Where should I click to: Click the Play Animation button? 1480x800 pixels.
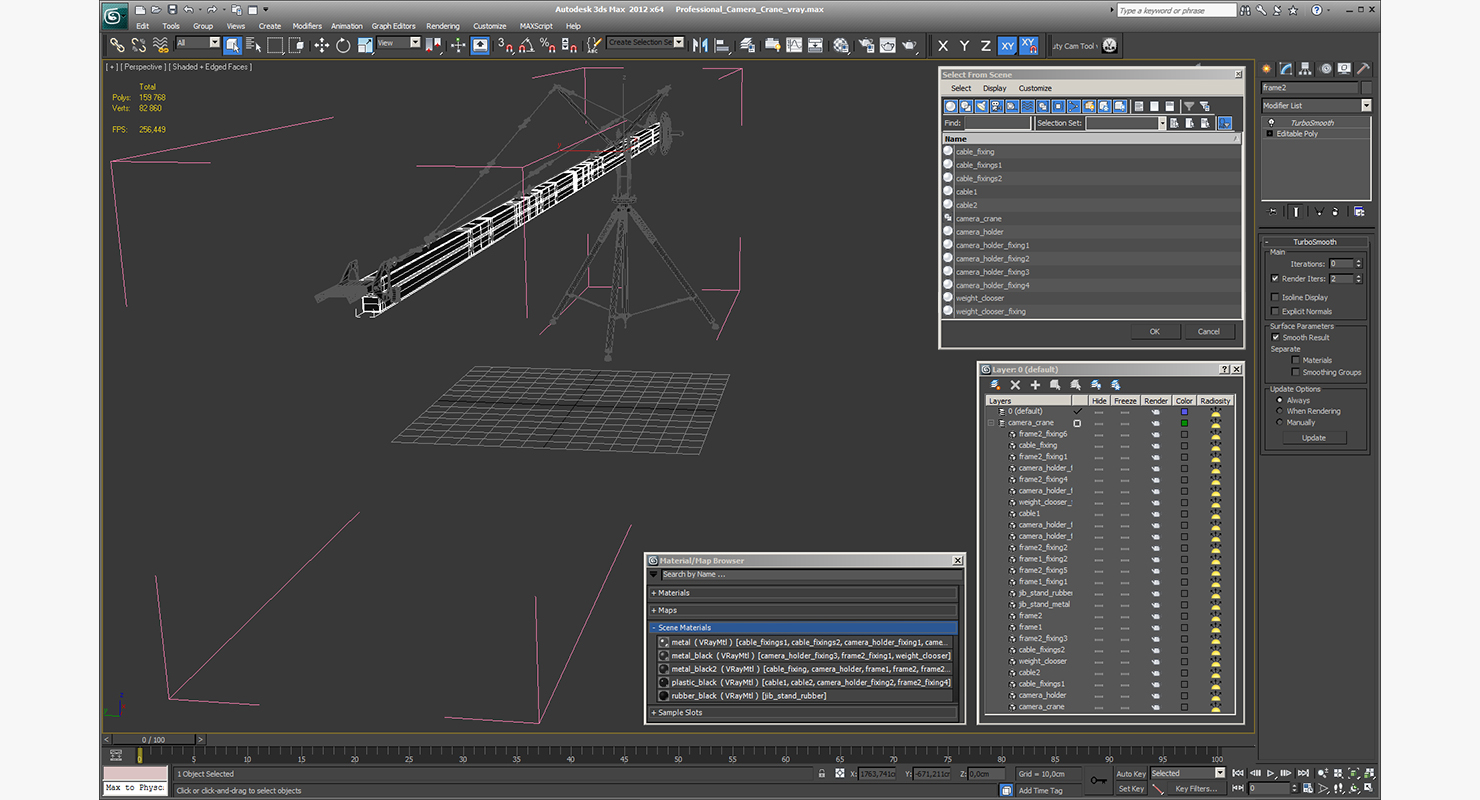pyautogui.click(x=1271, y=773)
